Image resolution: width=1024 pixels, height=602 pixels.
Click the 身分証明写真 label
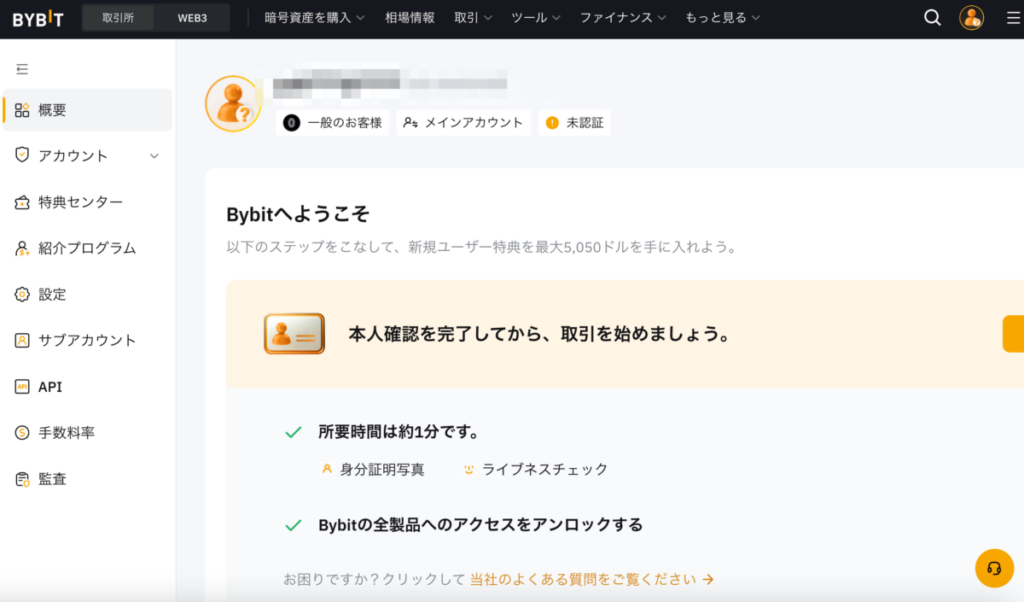[x=382, y=469]
